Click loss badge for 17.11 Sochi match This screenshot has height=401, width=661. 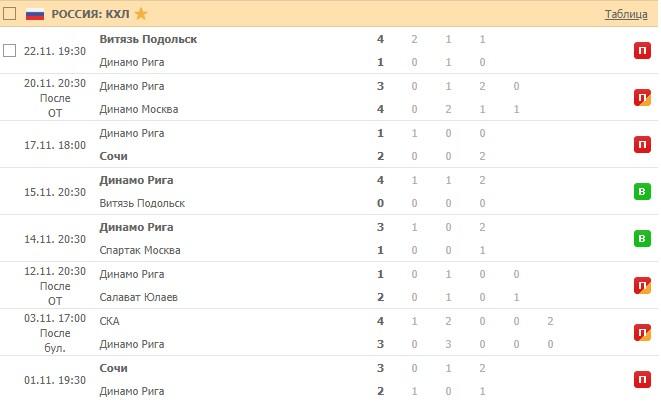tap(642, 145)
